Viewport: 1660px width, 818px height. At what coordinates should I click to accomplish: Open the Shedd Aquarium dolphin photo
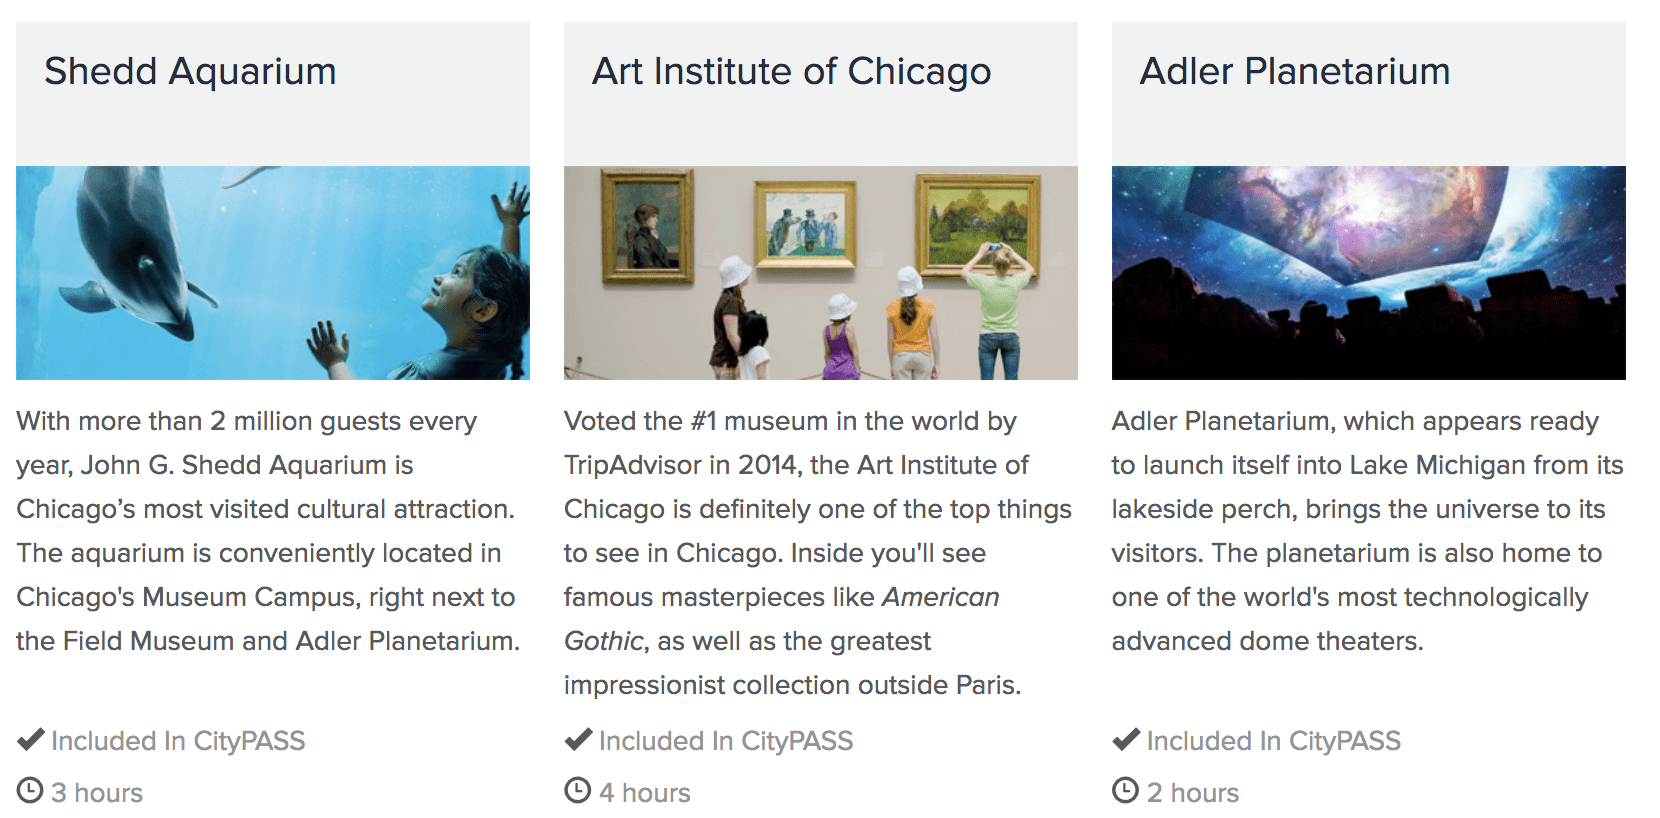tap(273, 273)
